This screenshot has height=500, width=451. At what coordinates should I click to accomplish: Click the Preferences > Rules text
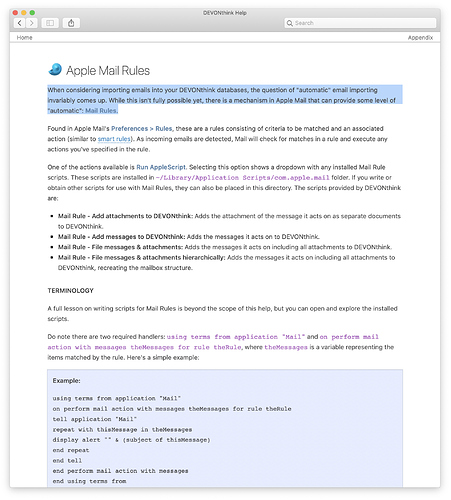point(142,129)
